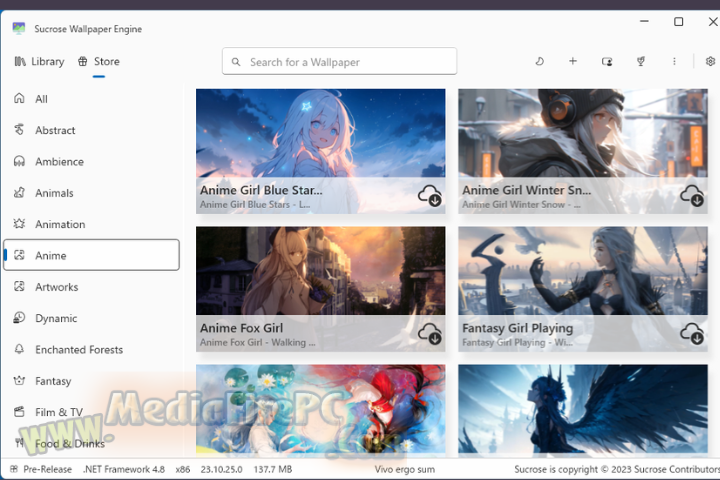Screen dimensions: 720x480
Task: Click the All home icon
Action: (19, 98)
